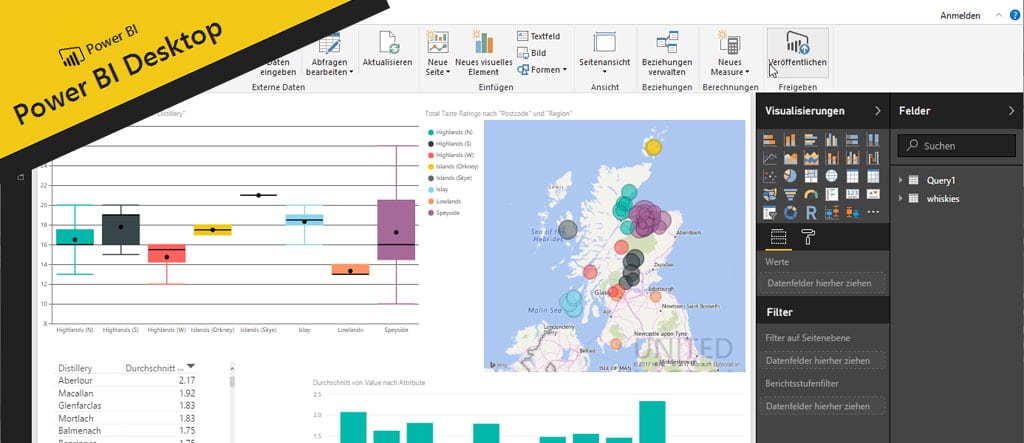The width and height of the screenshot is (1024, 443).
Task: Insert a Textfeld
Action: coord(539,36)
